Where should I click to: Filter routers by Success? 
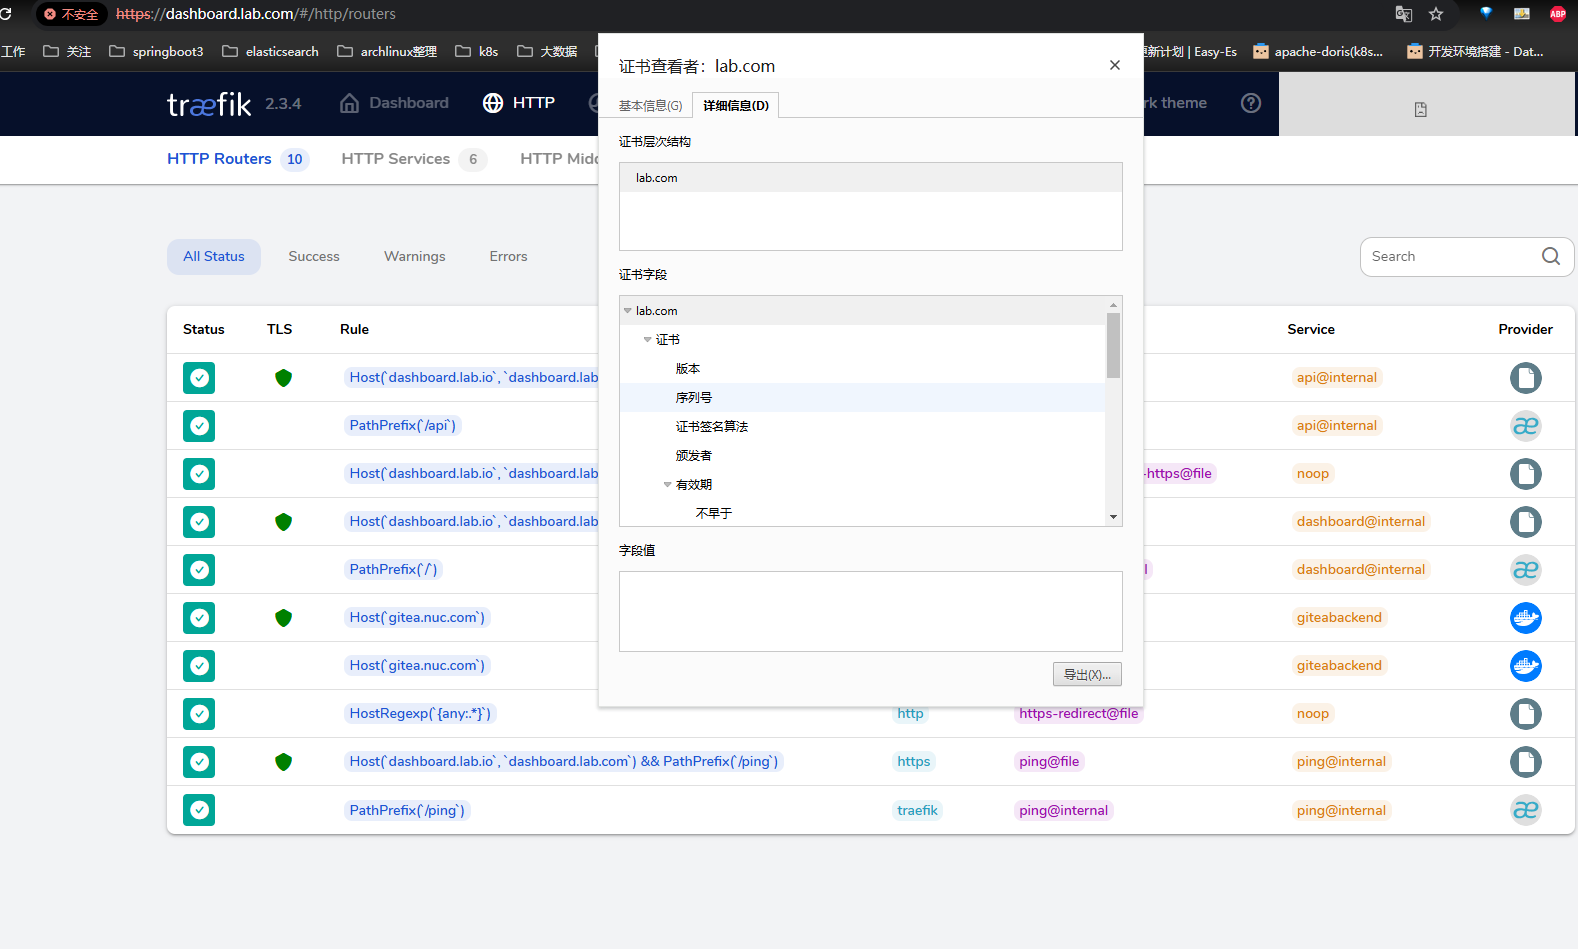314,257
